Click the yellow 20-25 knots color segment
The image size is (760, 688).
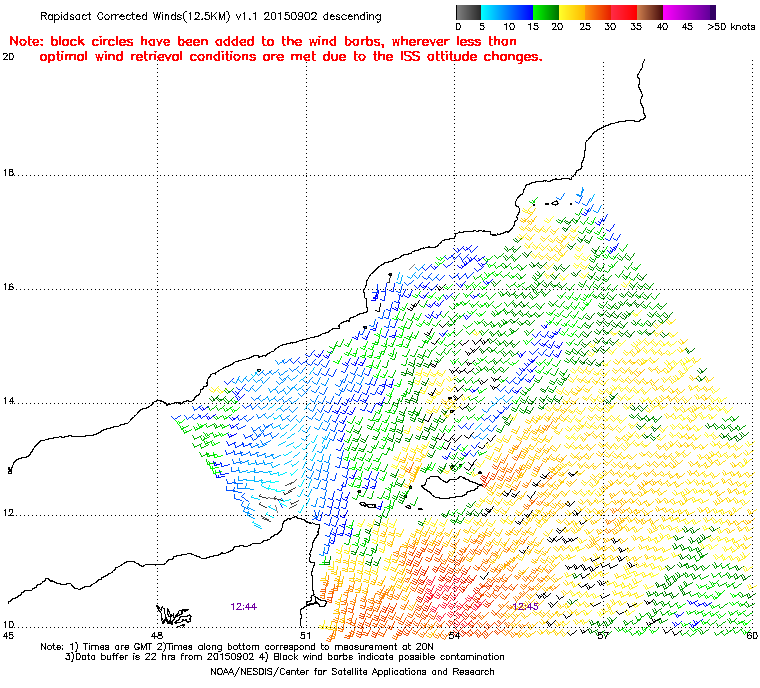(572, 12)
